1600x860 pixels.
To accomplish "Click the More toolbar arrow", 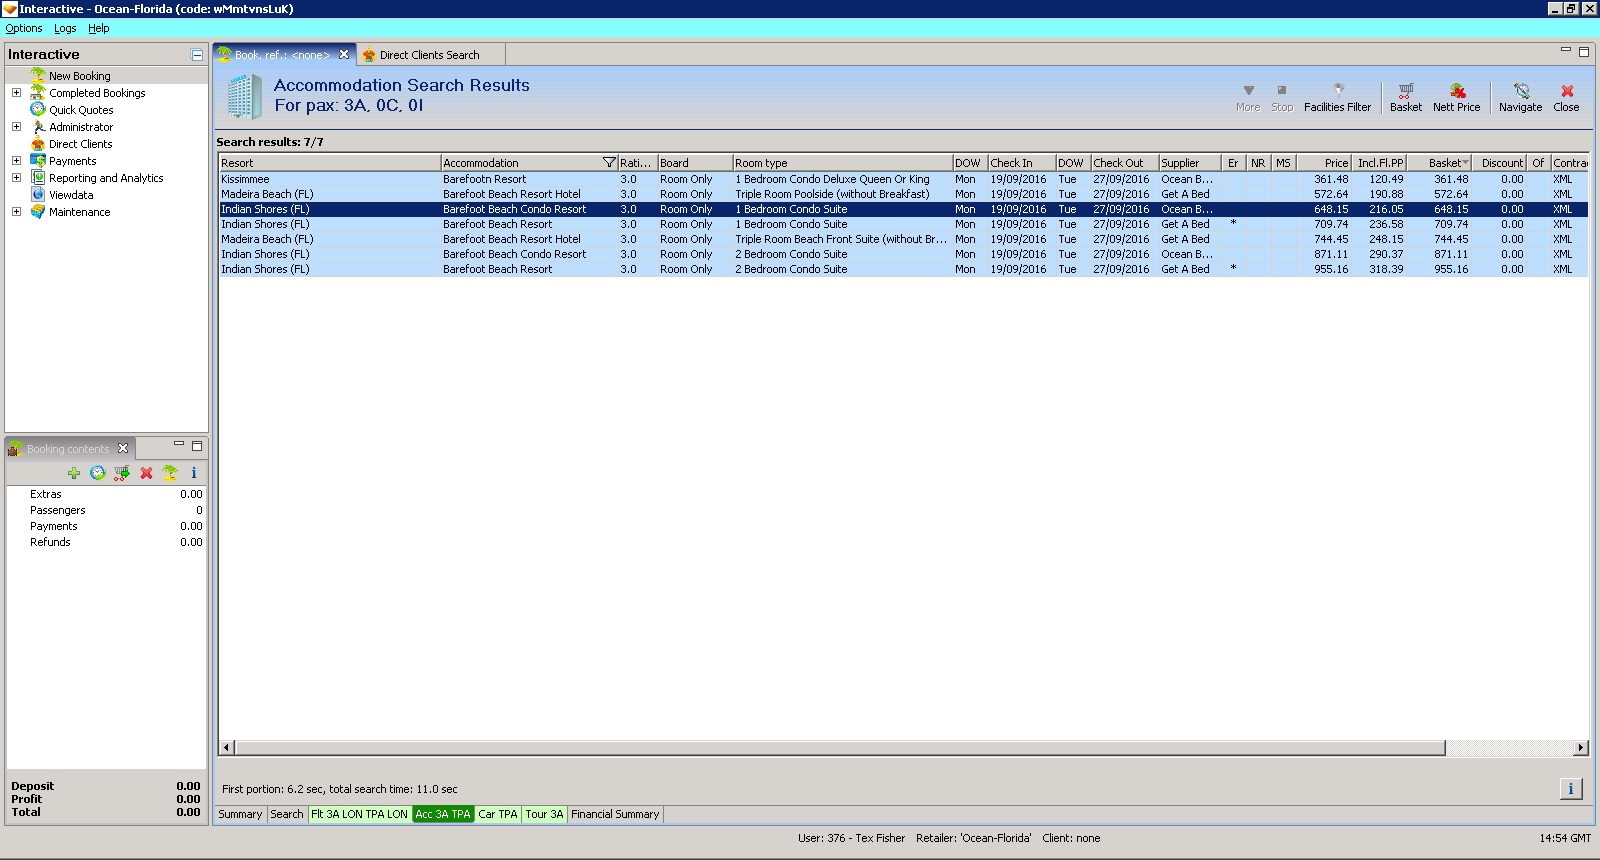I will [x=1248, y=97].
